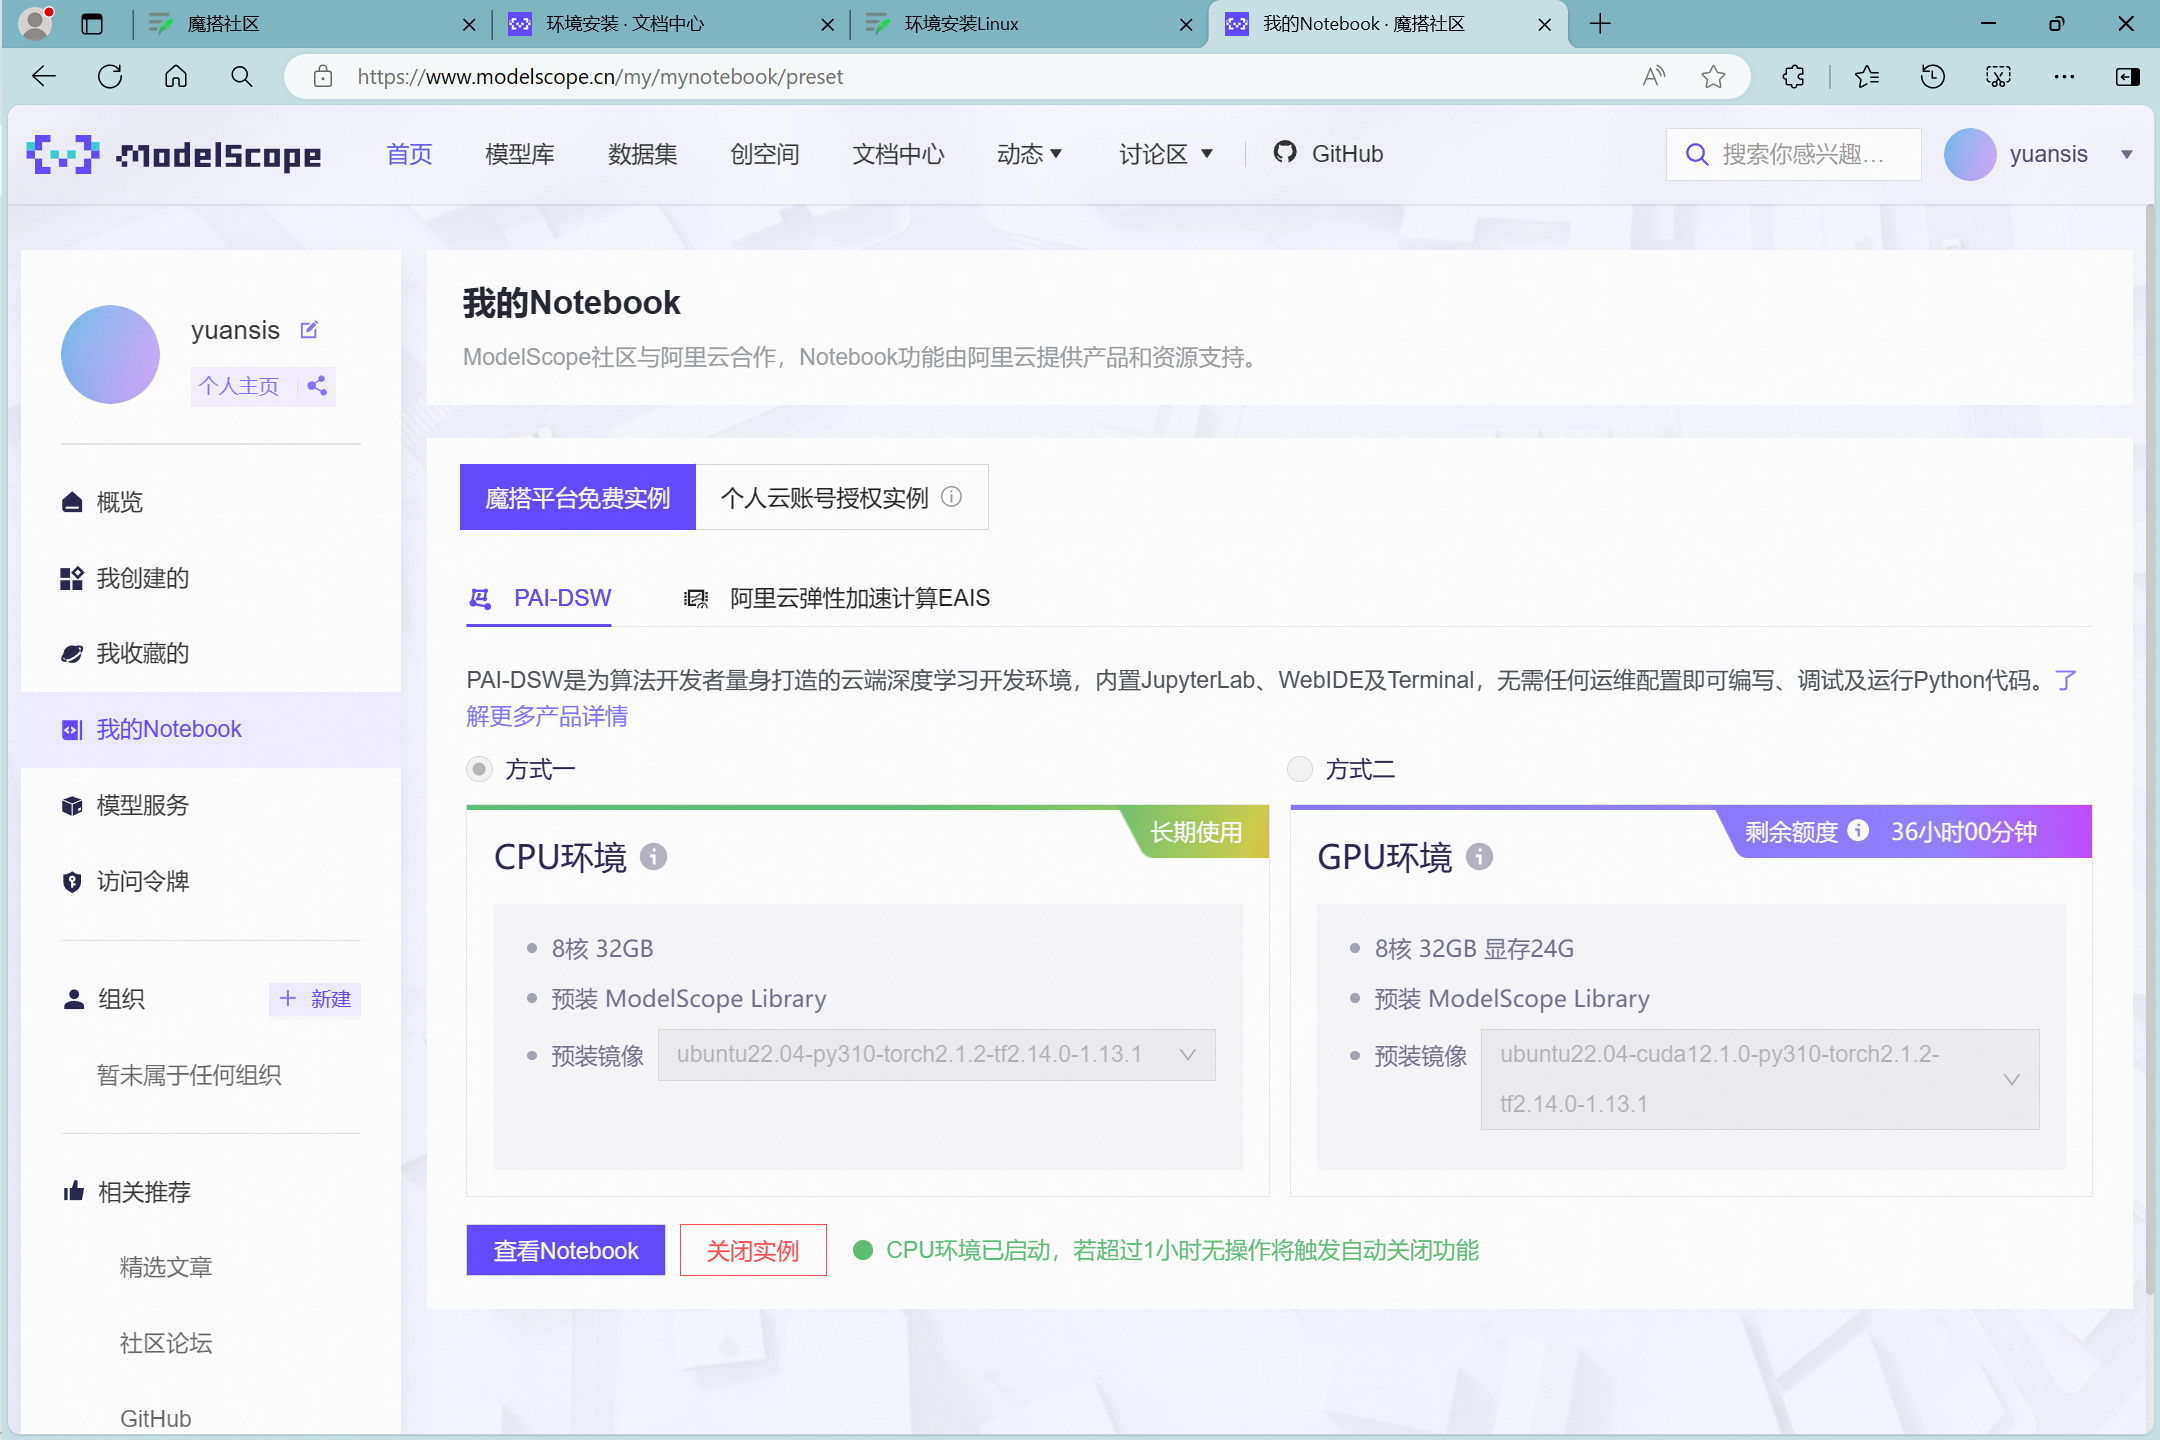This screenshot has height=1440, width=2160.
Task: Click the 新建 organization button
Action: [x=315, y=999]
